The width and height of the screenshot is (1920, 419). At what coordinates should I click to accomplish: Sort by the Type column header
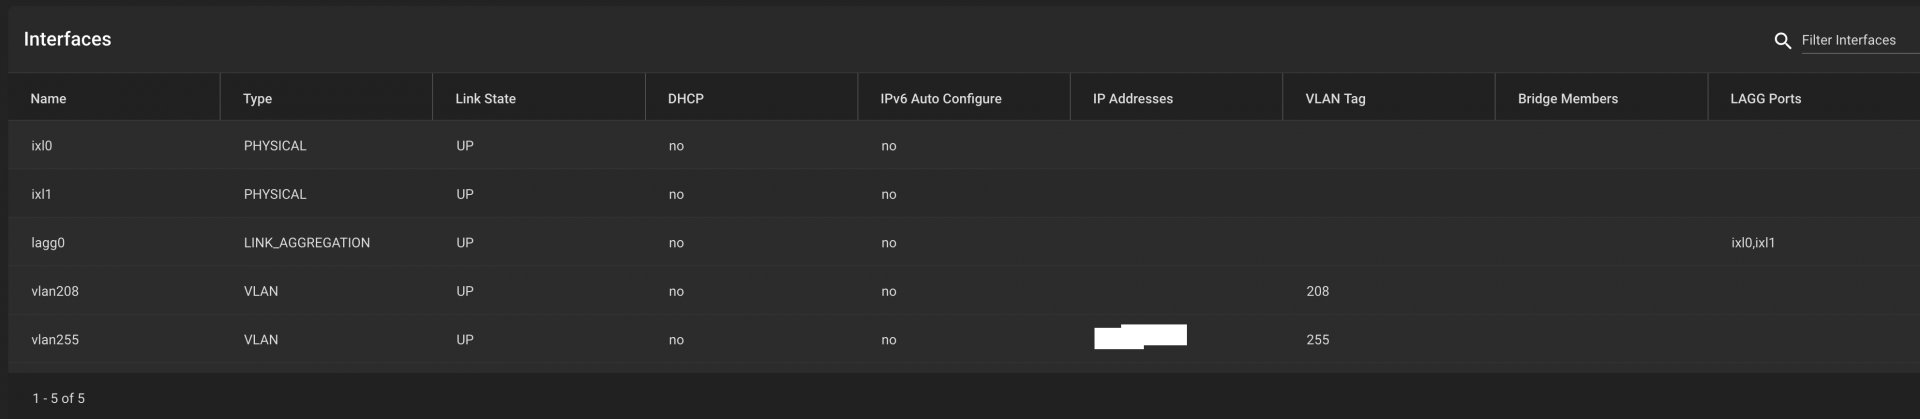coord(257,99)
